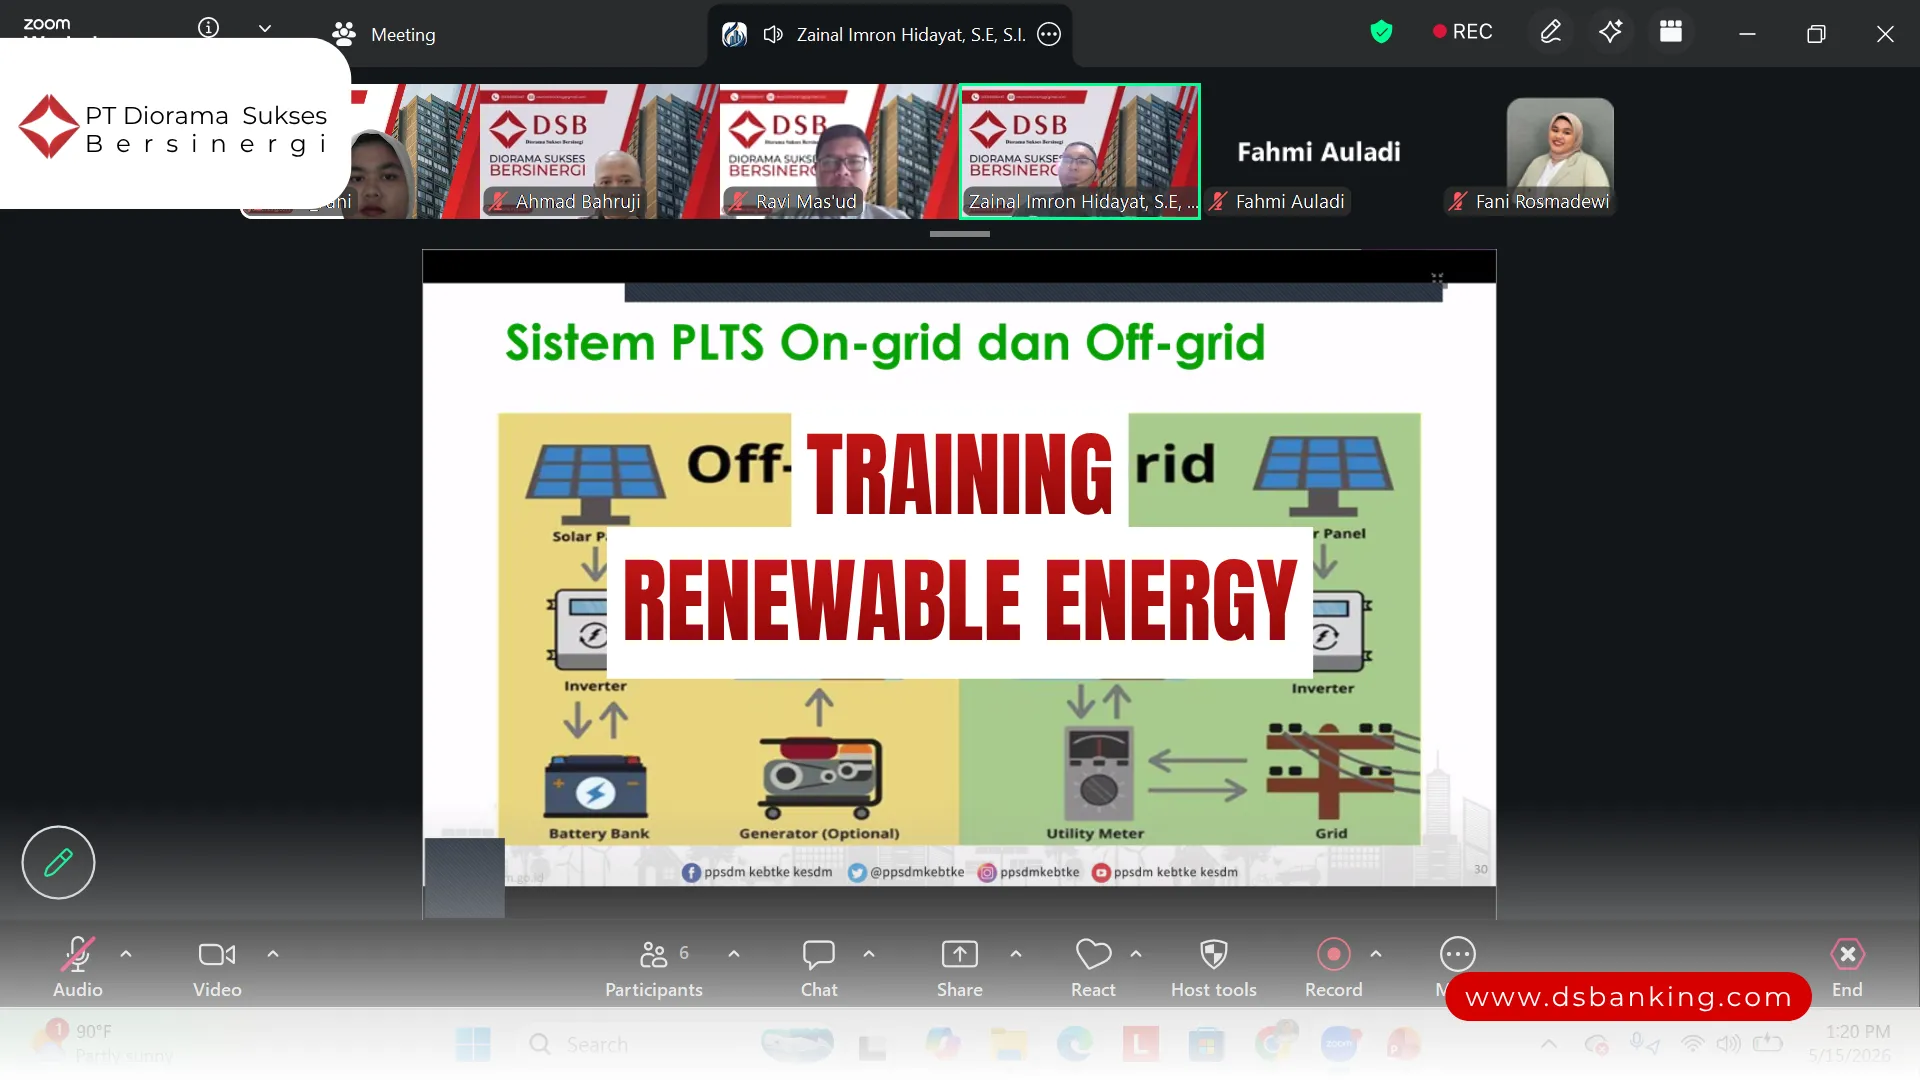Screen dimensions: 1920x1080
Task: Open Microsoft Store from taskbar
Action: [x=1206, y=1045]
